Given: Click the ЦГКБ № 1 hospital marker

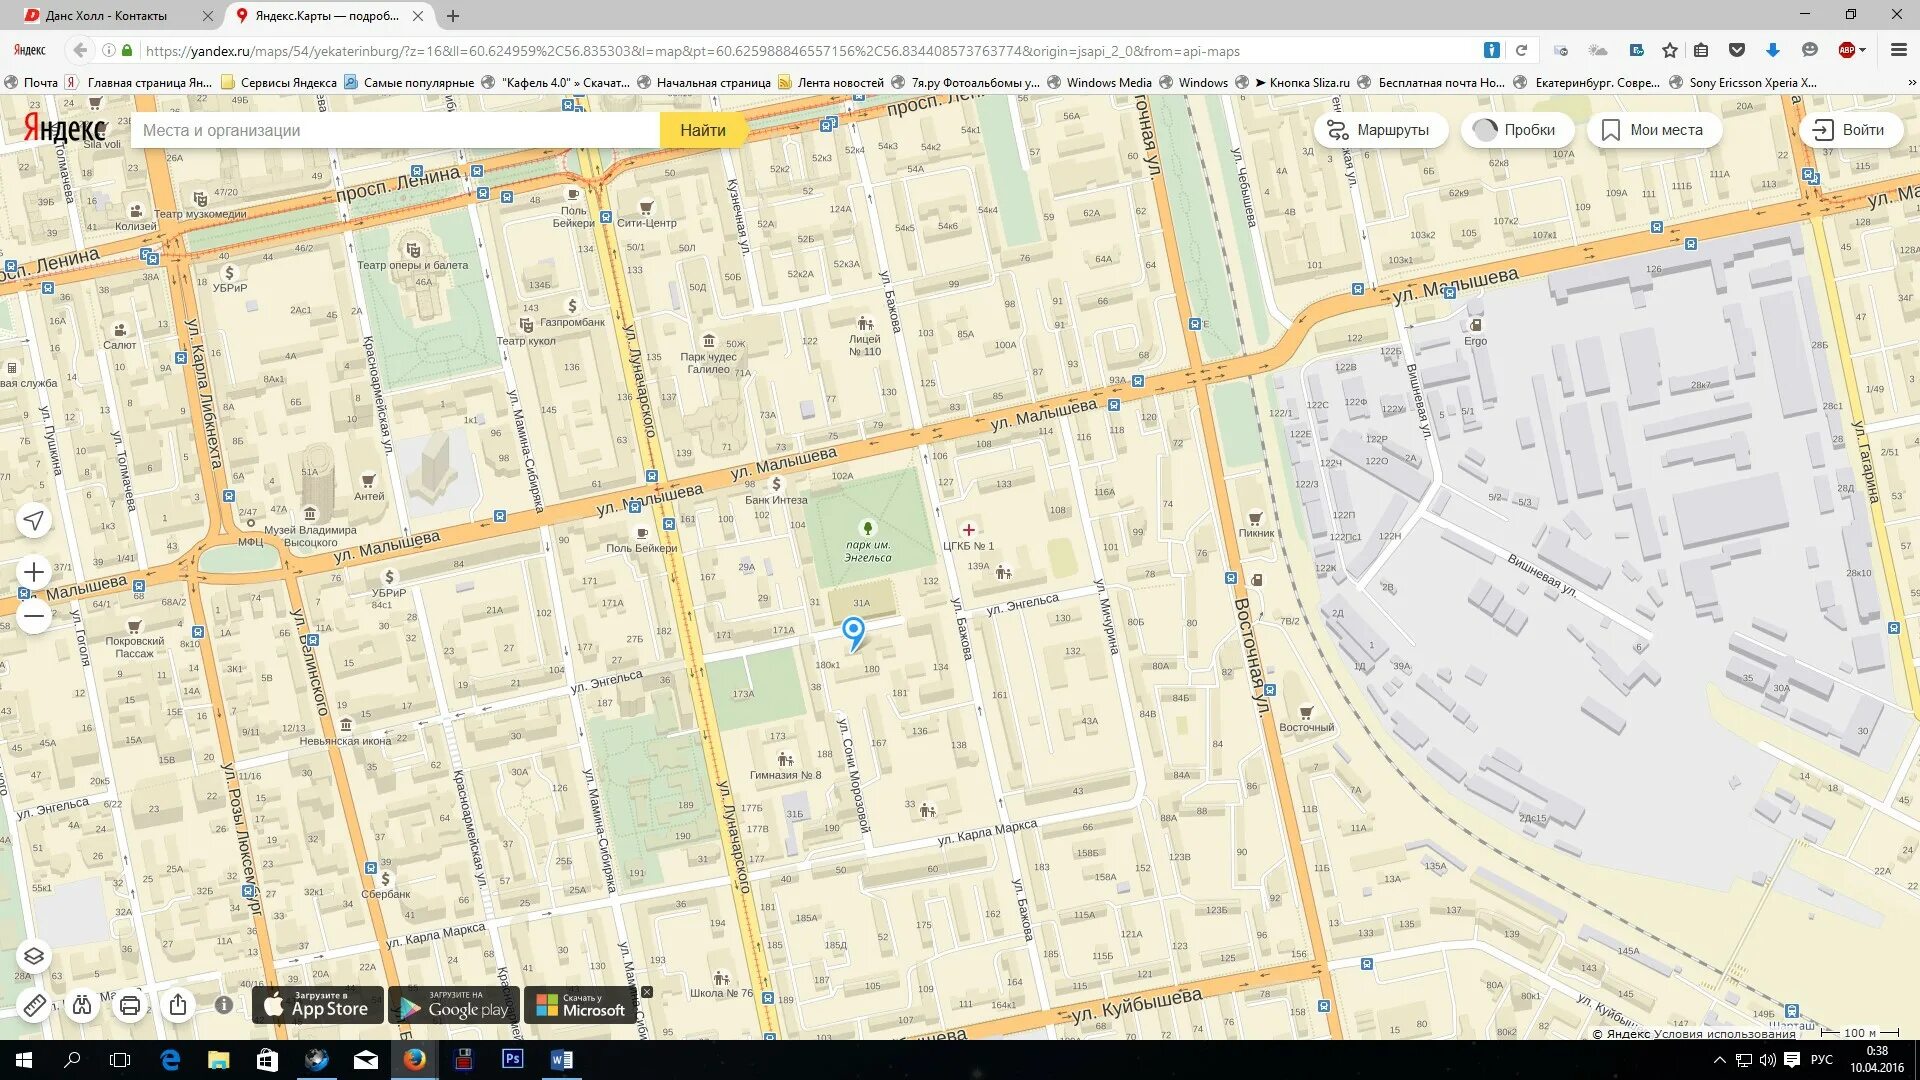Looking at the screenshot, I should [968, 537].
